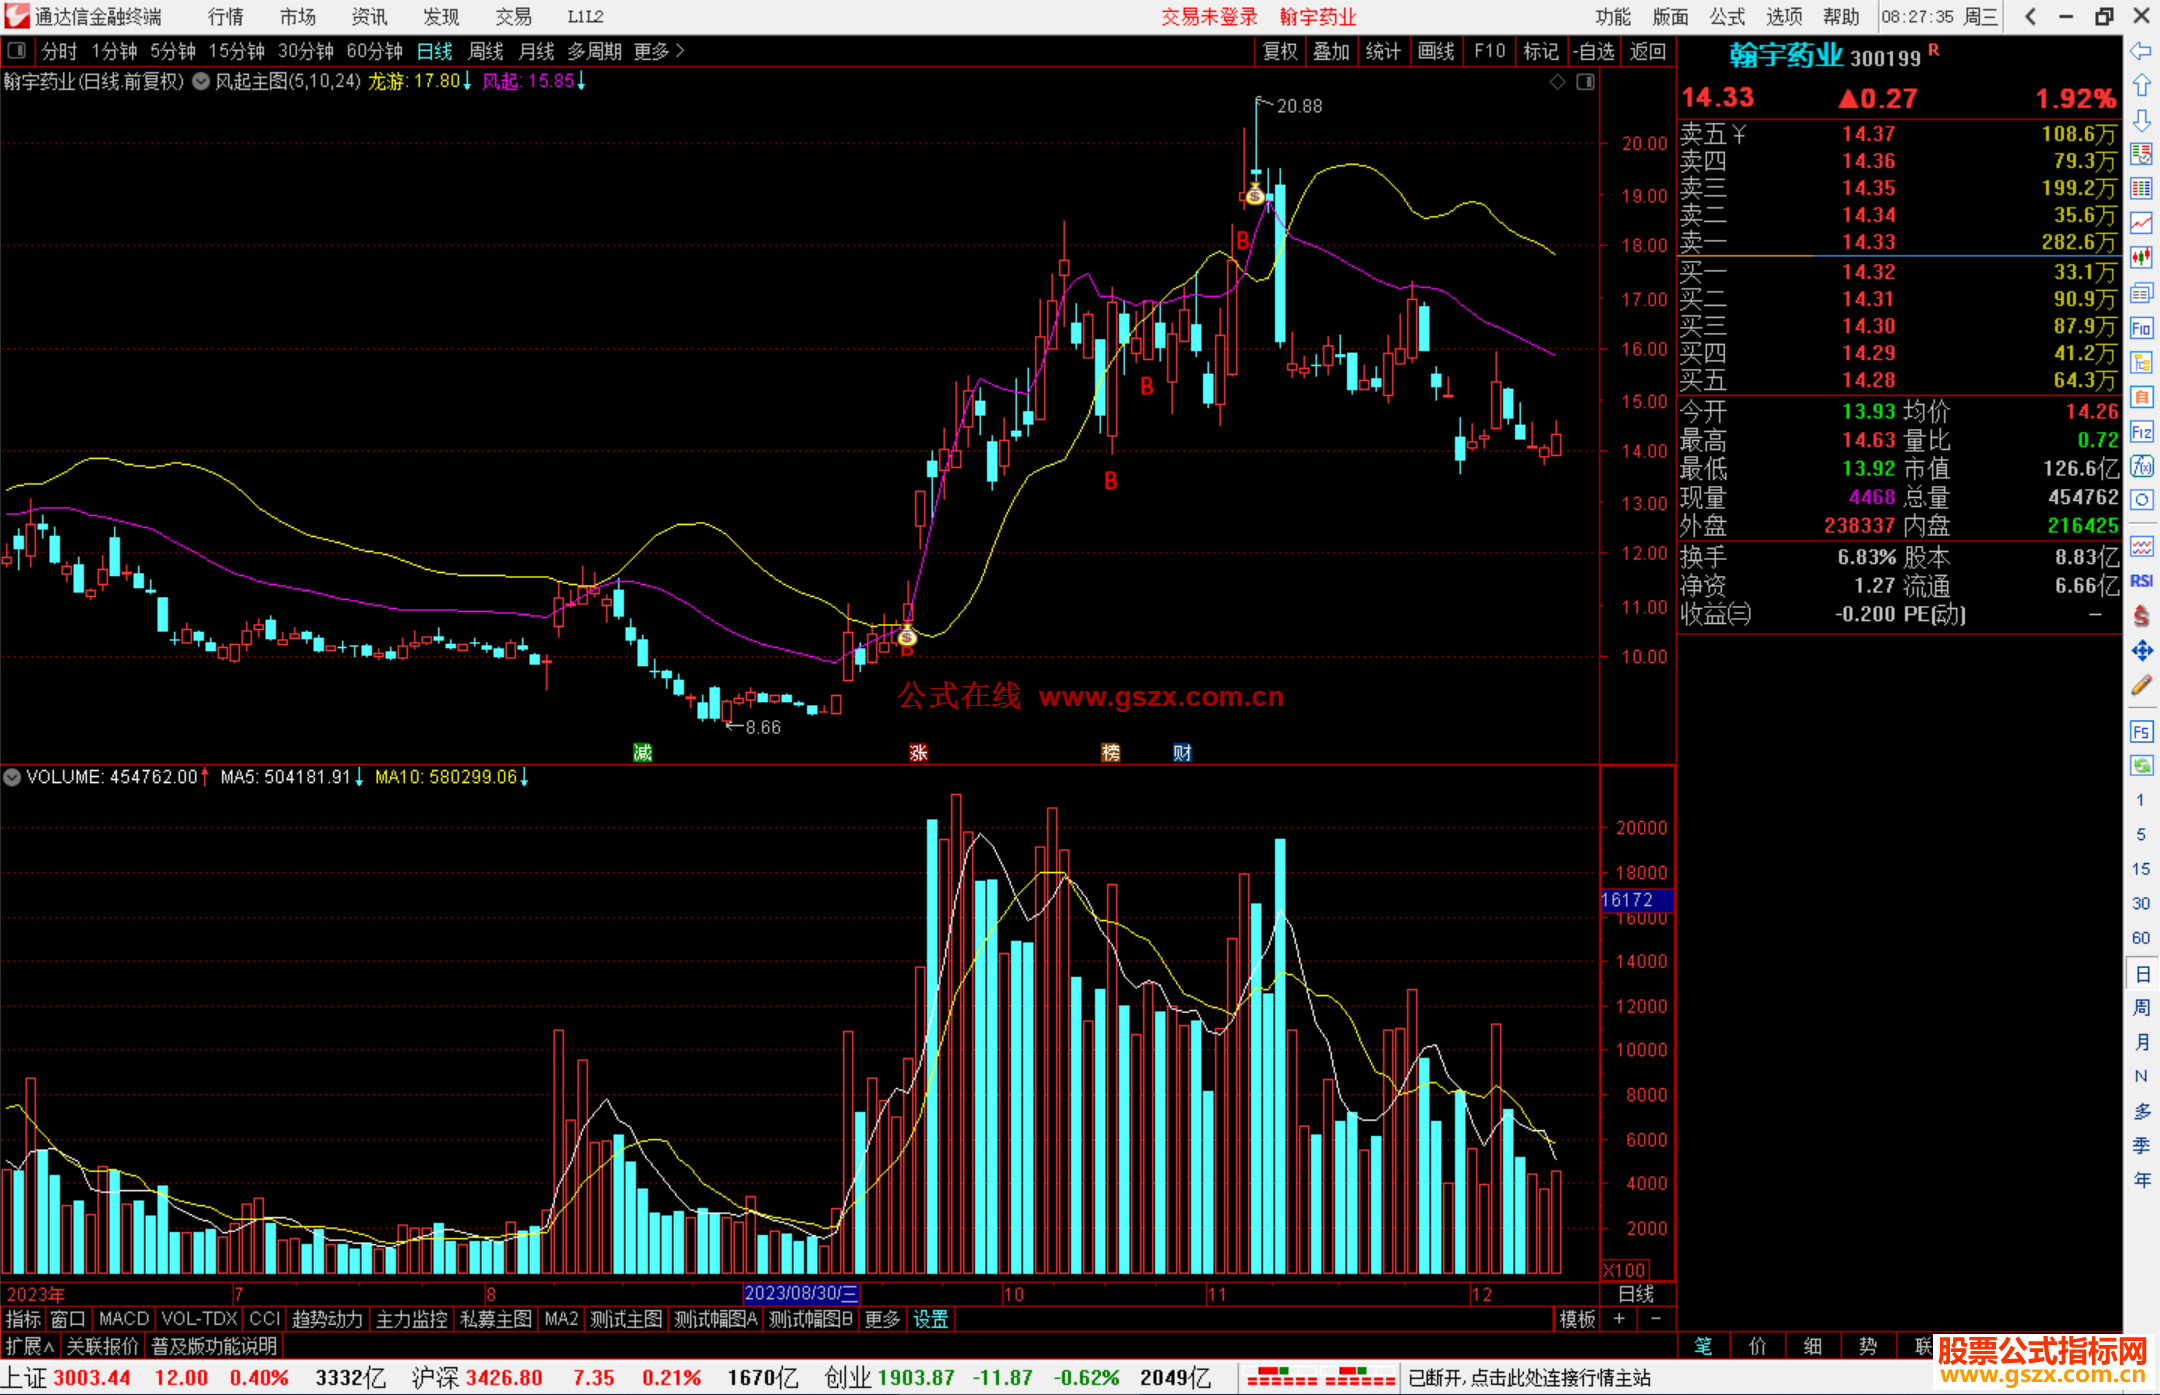Toggle the side panel icon beside 分时
This screenshot has width=2160, height=1395.
17,50
